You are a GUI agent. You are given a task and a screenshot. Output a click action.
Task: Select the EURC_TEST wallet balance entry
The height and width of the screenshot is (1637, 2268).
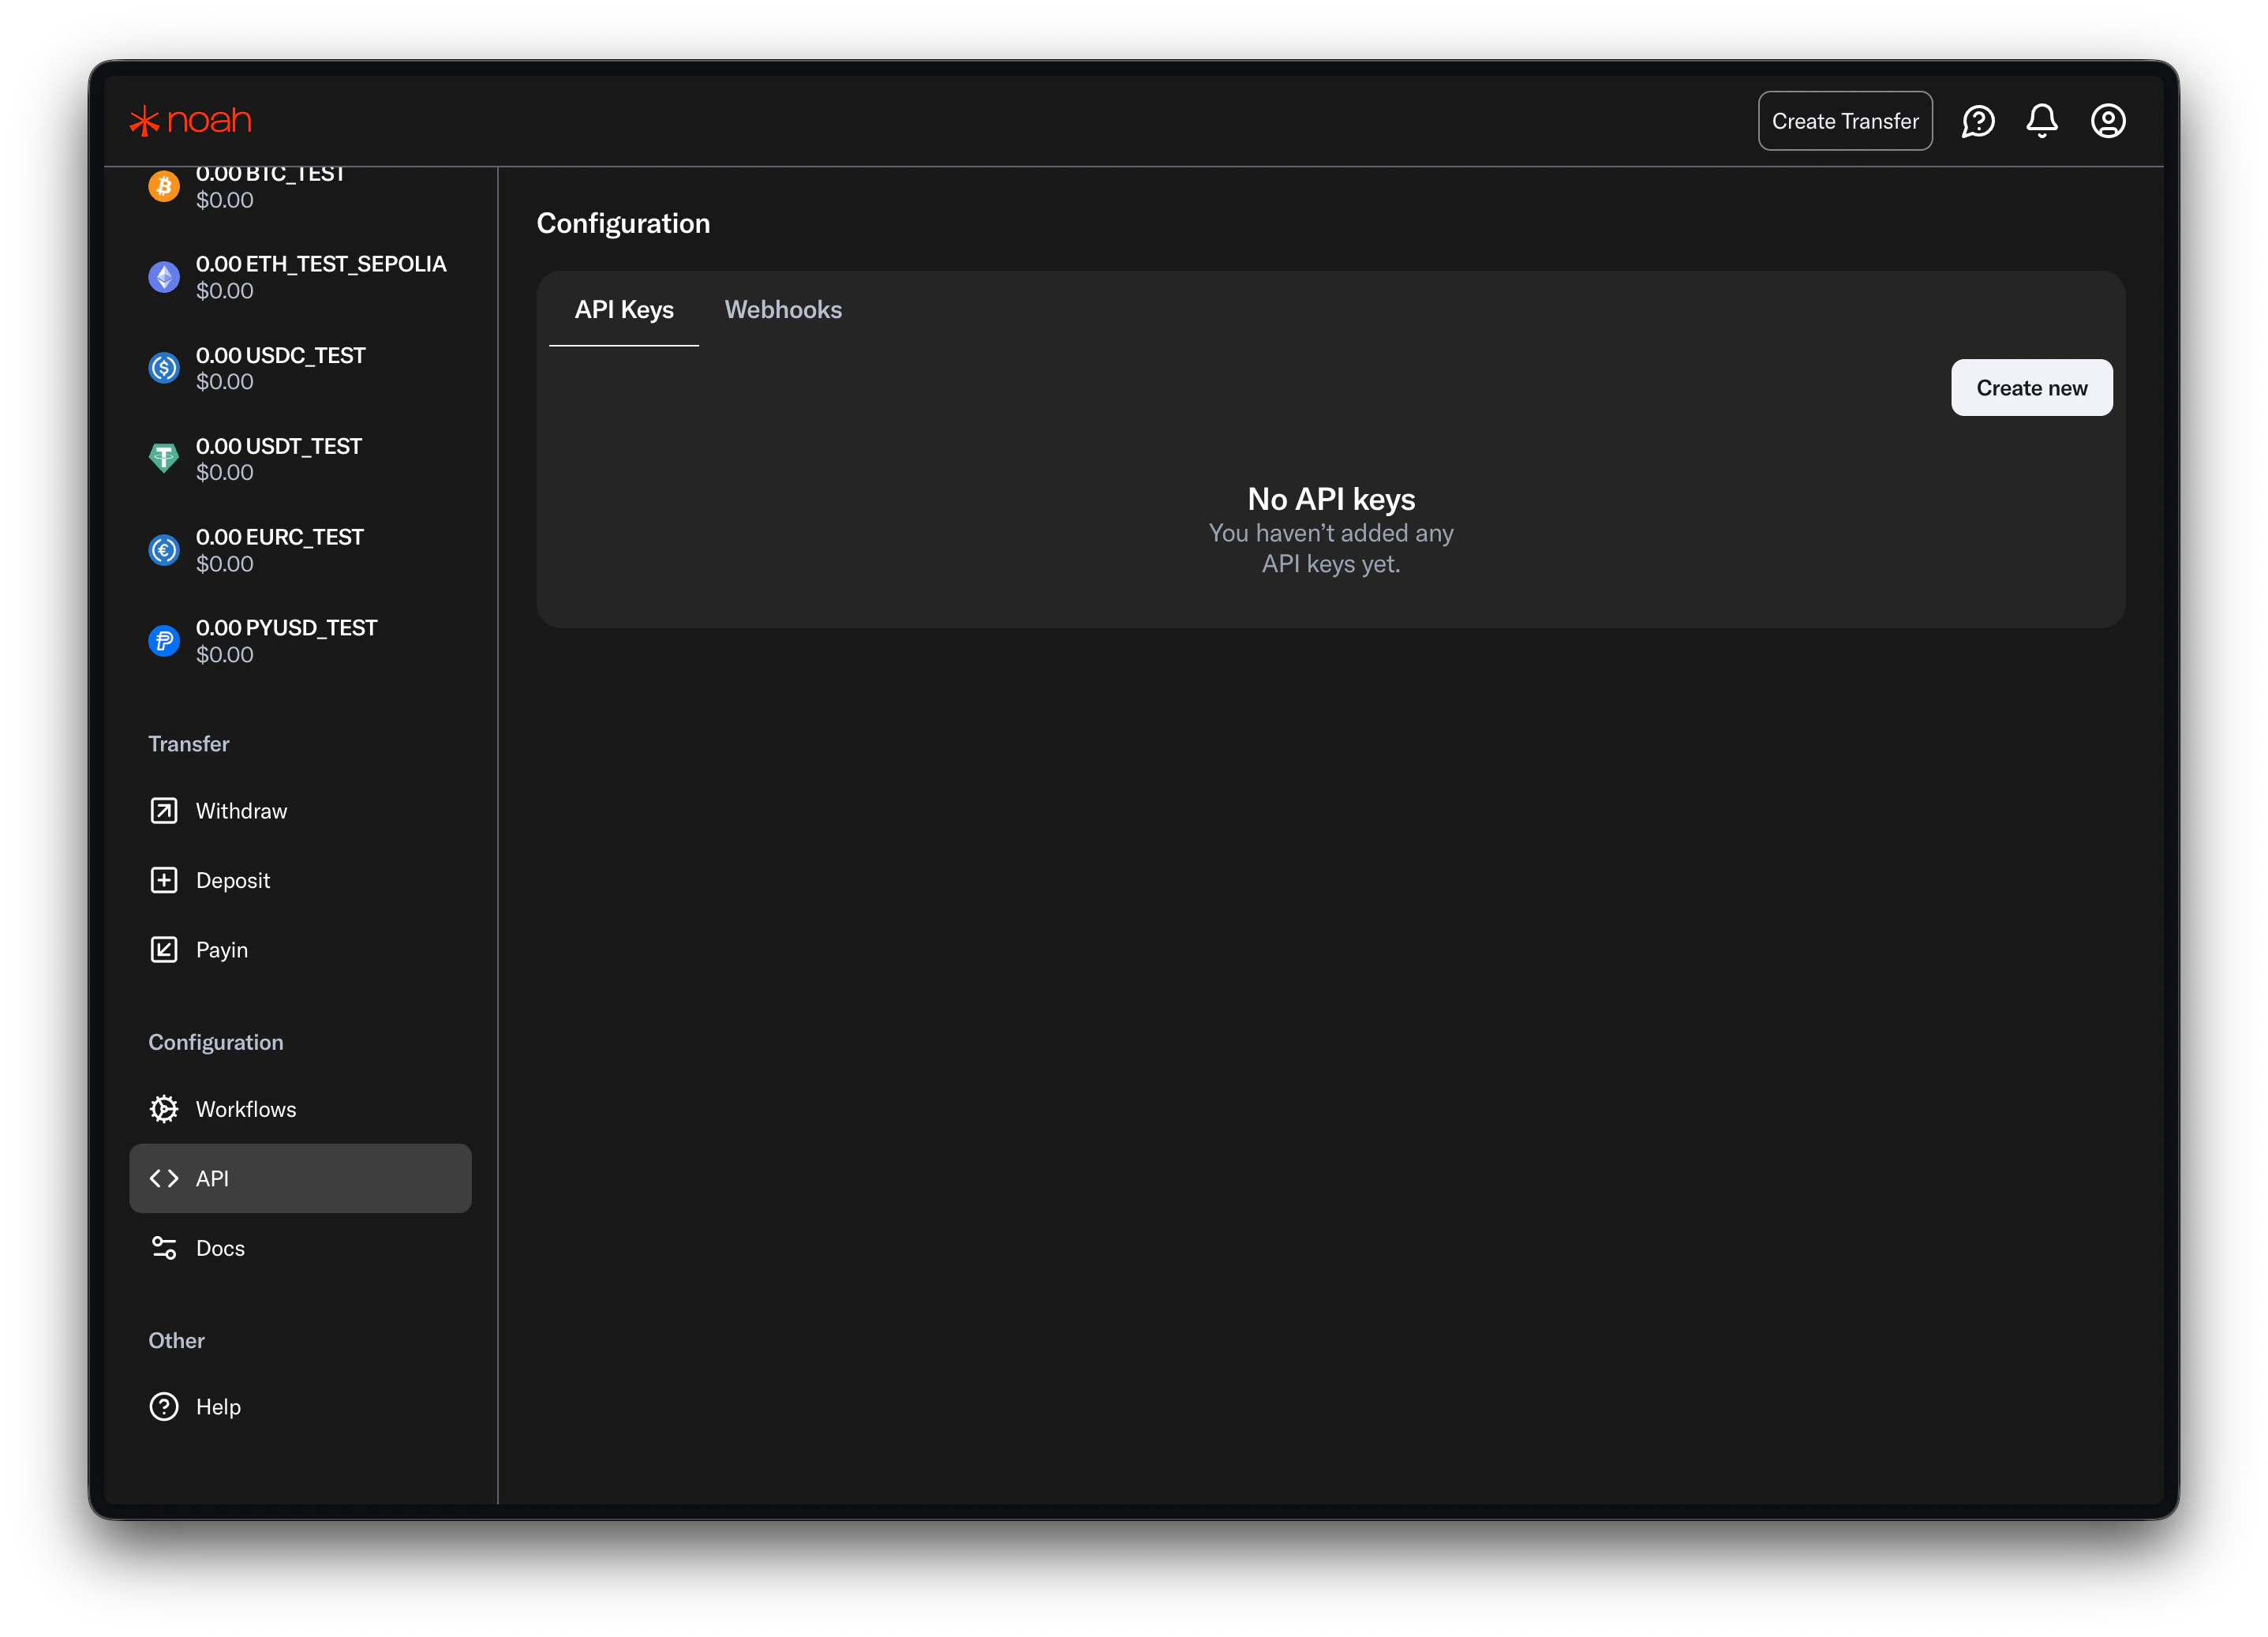point(280,549)
